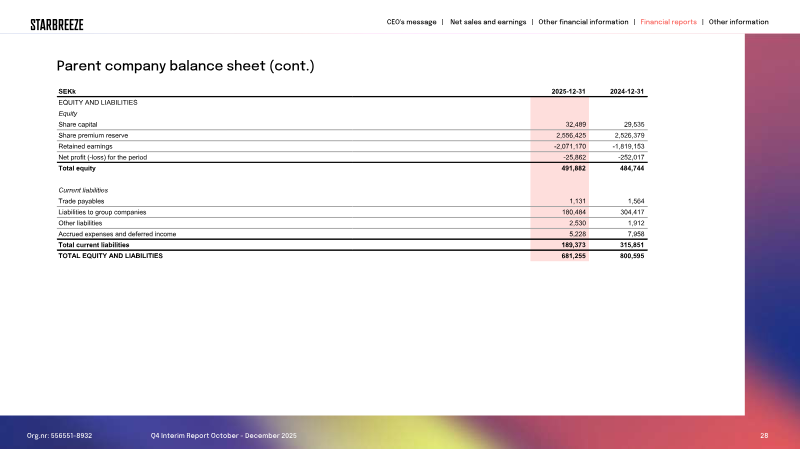Click group liabilities value 180,484
800x449 pixels.
[574, 212]
